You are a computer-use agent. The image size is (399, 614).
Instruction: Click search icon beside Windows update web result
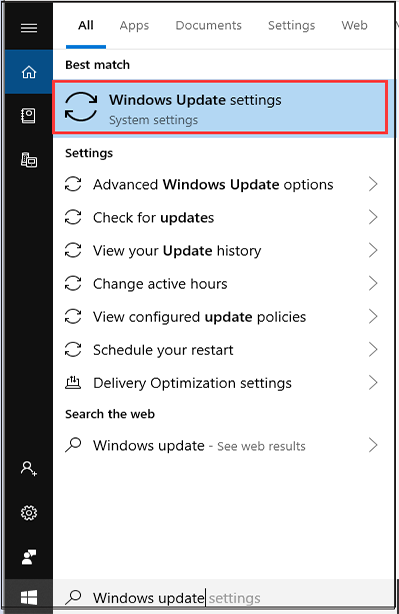click(73, 445)
